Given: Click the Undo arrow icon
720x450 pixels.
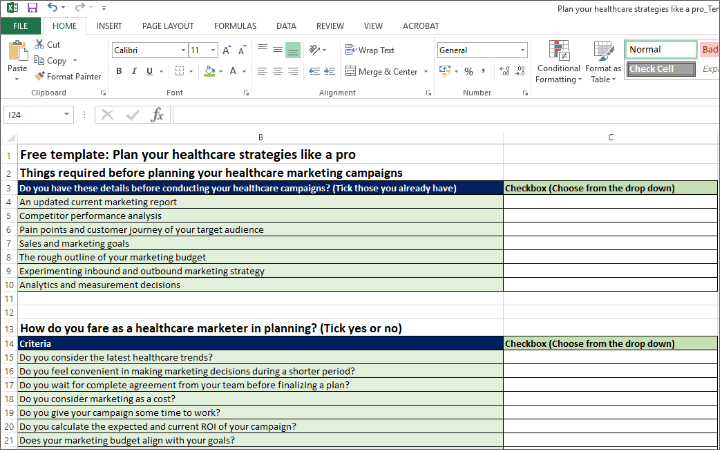Looking at the screenshot, I should coord(53,8).
